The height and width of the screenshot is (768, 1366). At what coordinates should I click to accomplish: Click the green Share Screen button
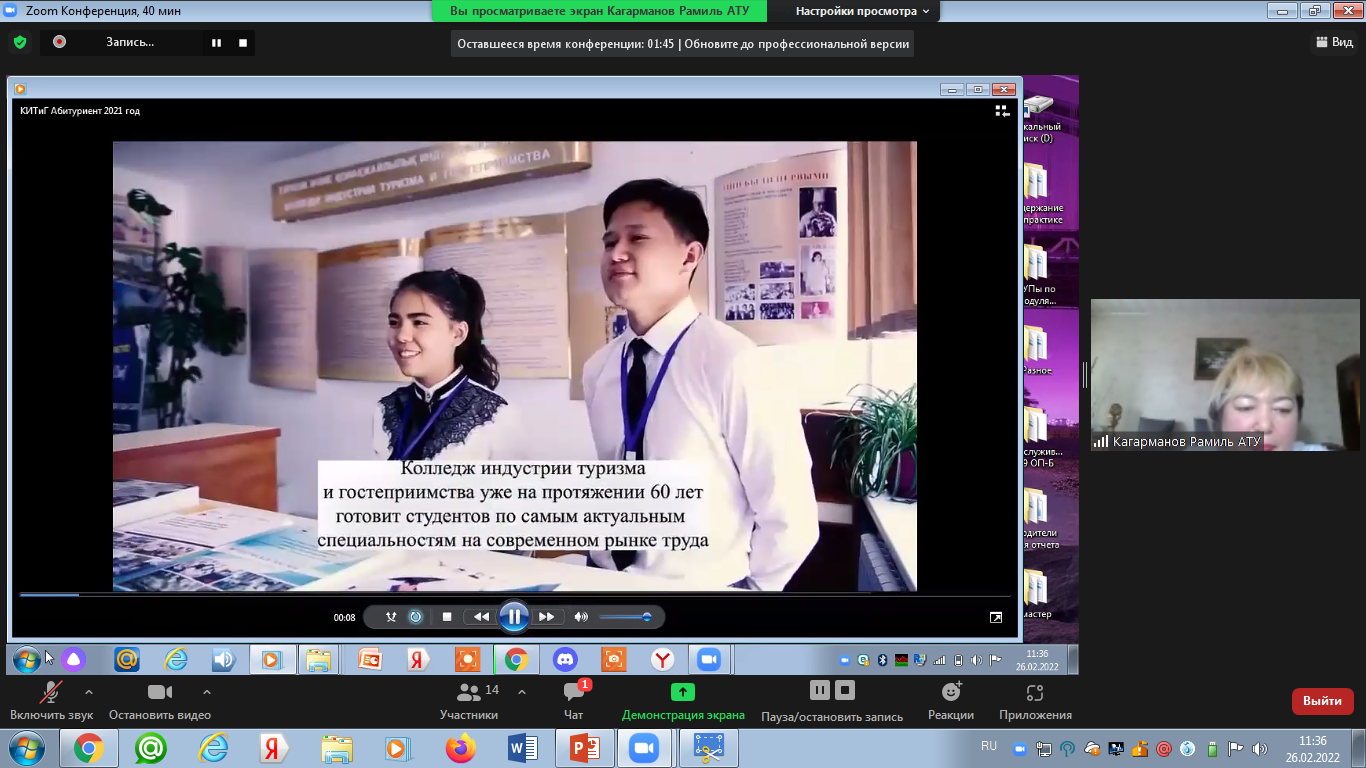click(683, 701)
